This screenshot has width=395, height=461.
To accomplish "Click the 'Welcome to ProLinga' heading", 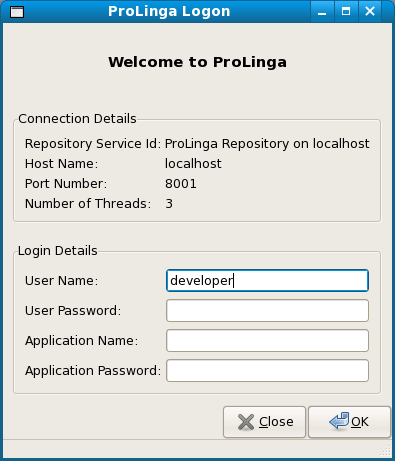I will point(197,62).
